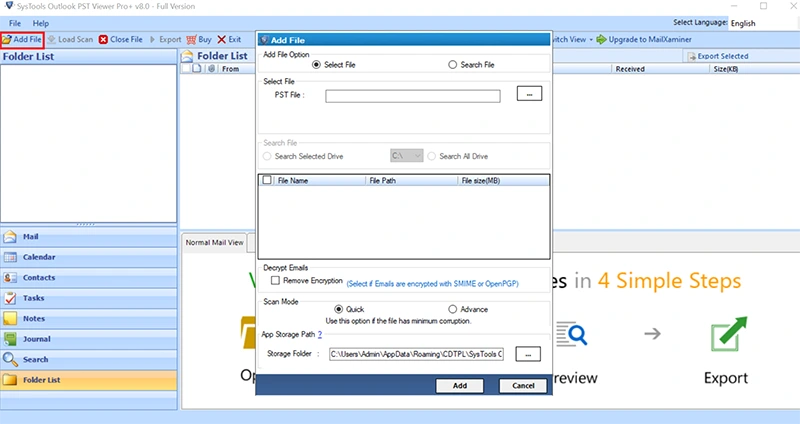Open the Contacts section in the sidebar
The image size is (800, 424).
click(89, 278)
